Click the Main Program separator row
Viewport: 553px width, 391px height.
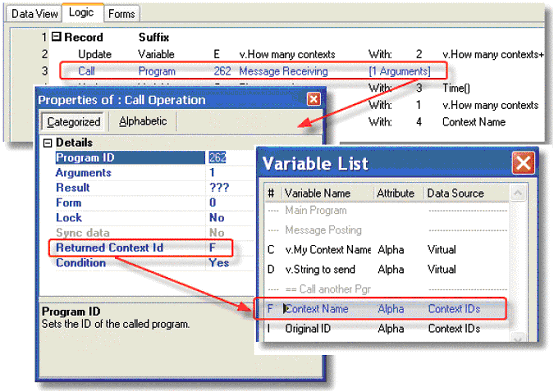387,210
